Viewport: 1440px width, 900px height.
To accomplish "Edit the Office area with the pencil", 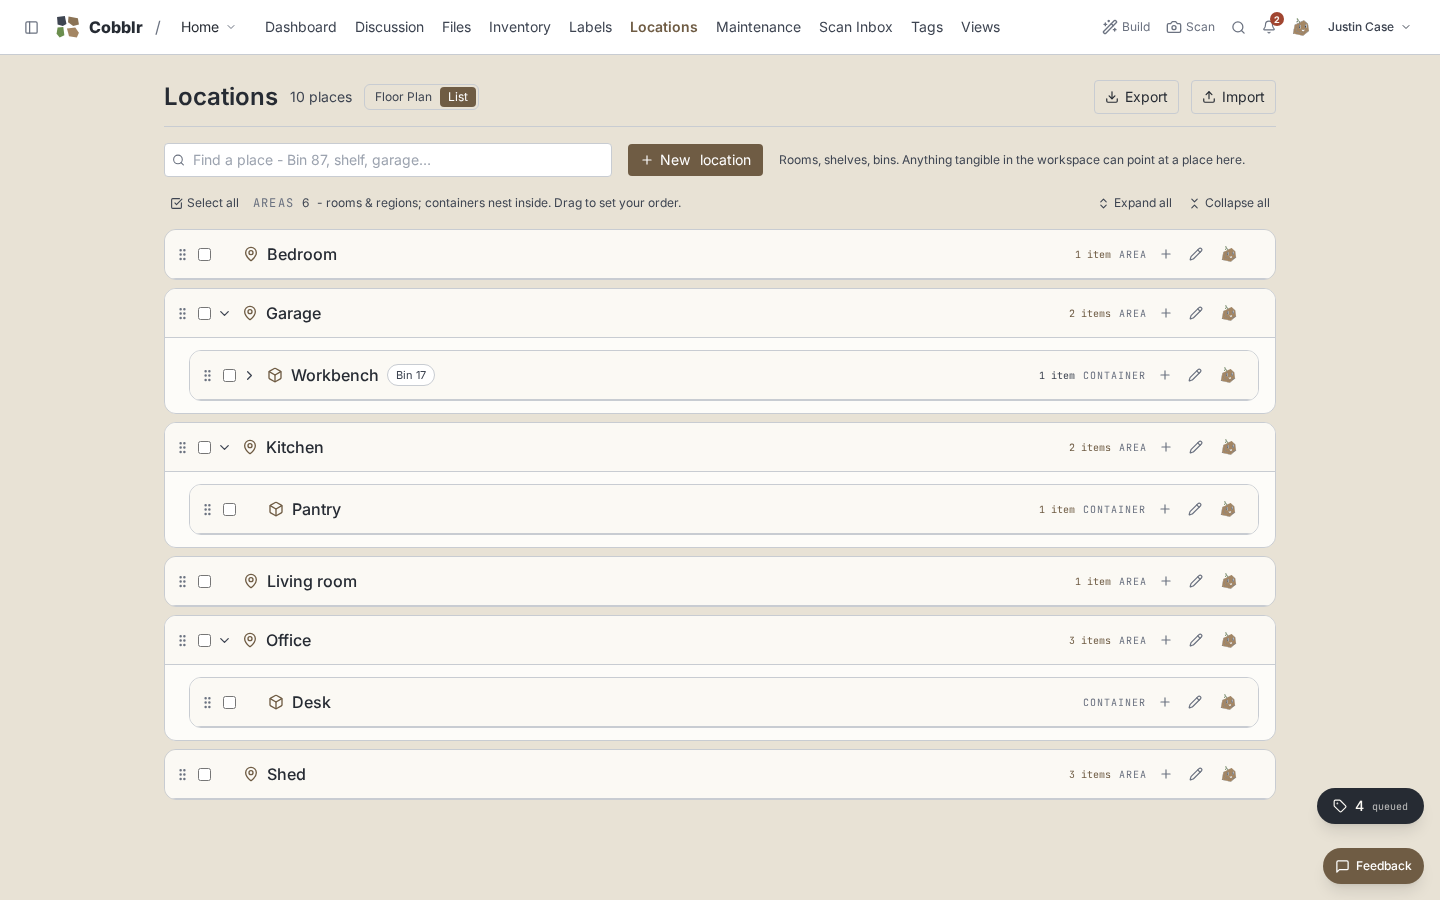I will (1196, 640).
